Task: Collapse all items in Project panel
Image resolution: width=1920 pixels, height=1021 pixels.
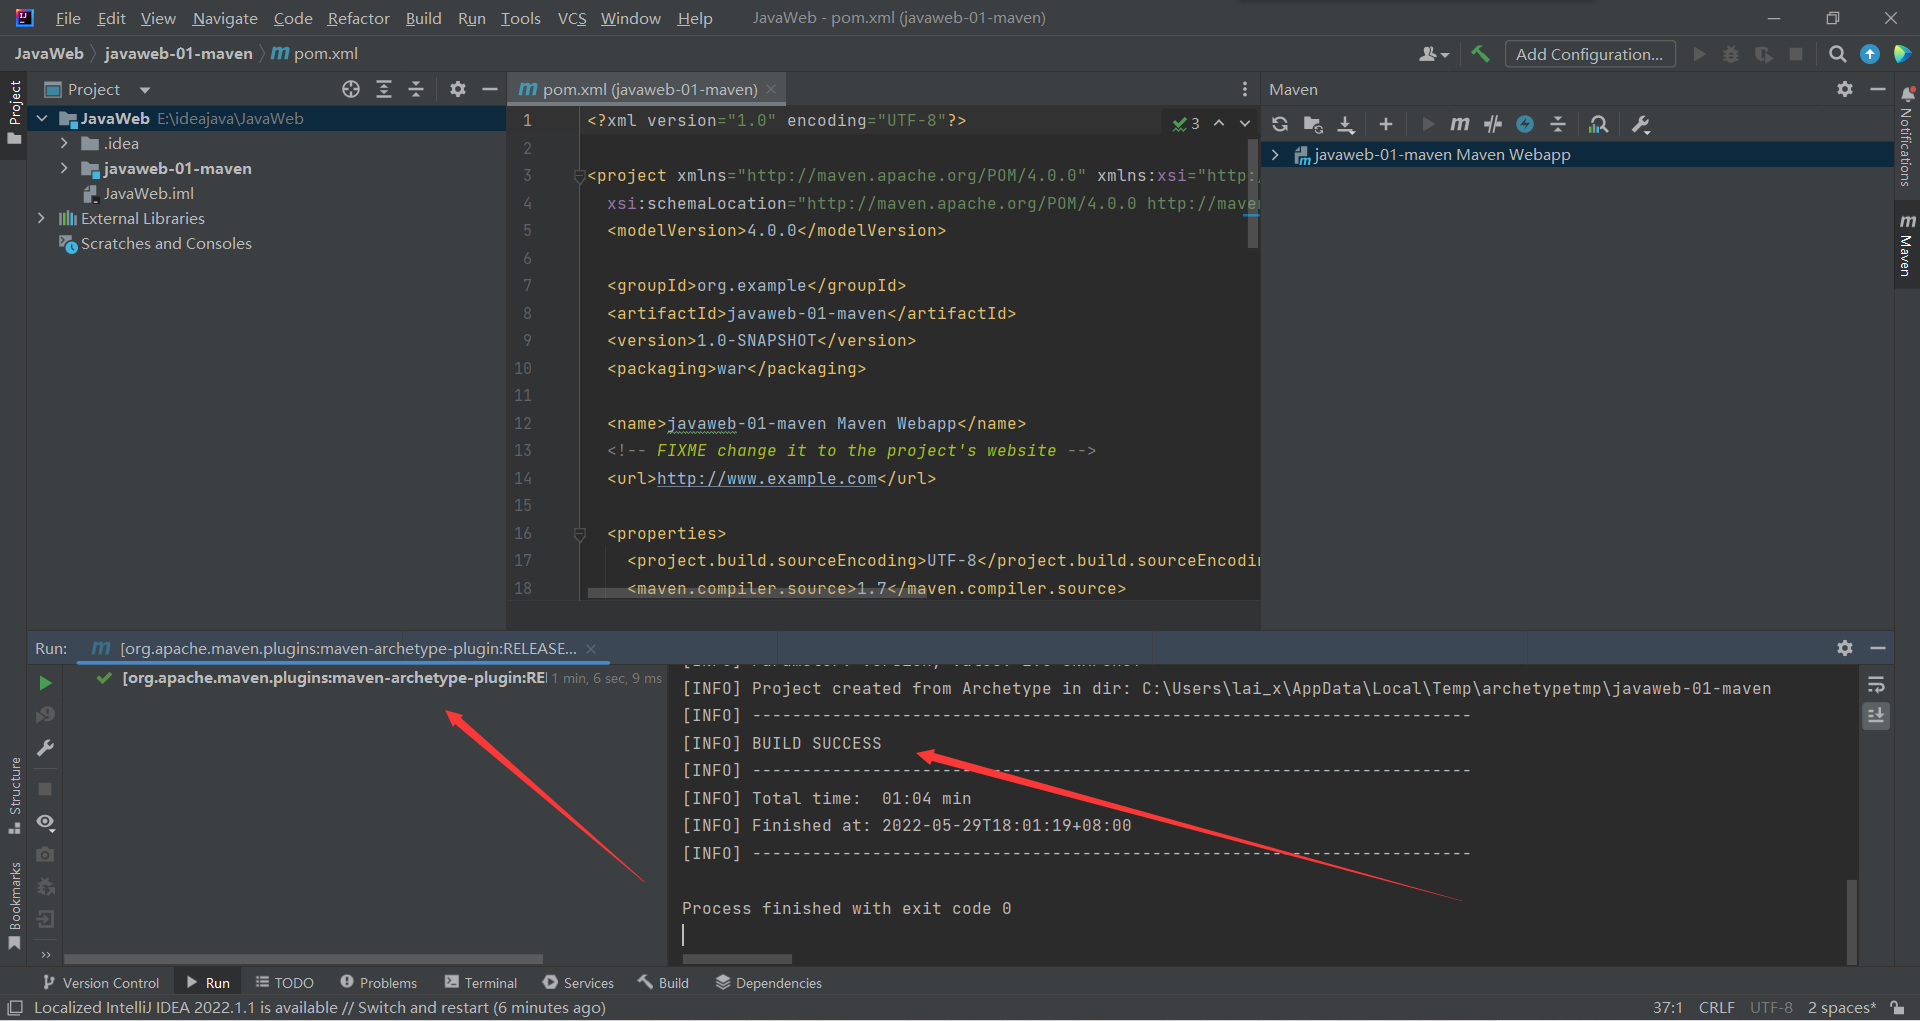Action: 416,89
